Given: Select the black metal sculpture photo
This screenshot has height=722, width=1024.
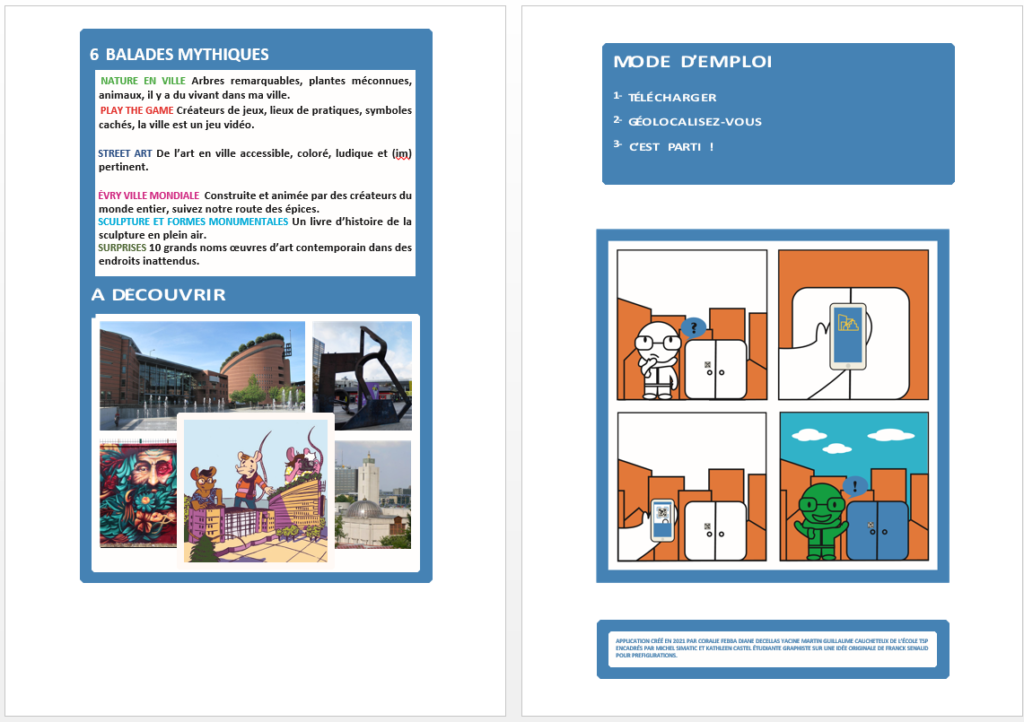Looking at the screenshot, I should [x=362, y=375].
